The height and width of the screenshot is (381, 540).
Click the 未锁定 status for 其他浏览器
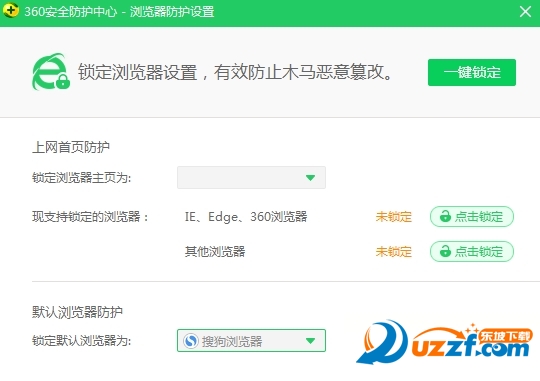coord(394,252)
